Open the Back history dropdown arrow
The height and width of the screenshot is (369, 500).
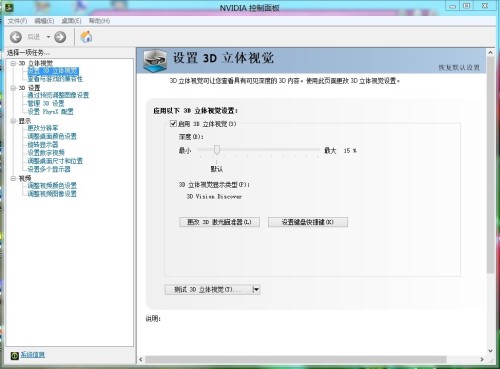[x=48, y=37]
